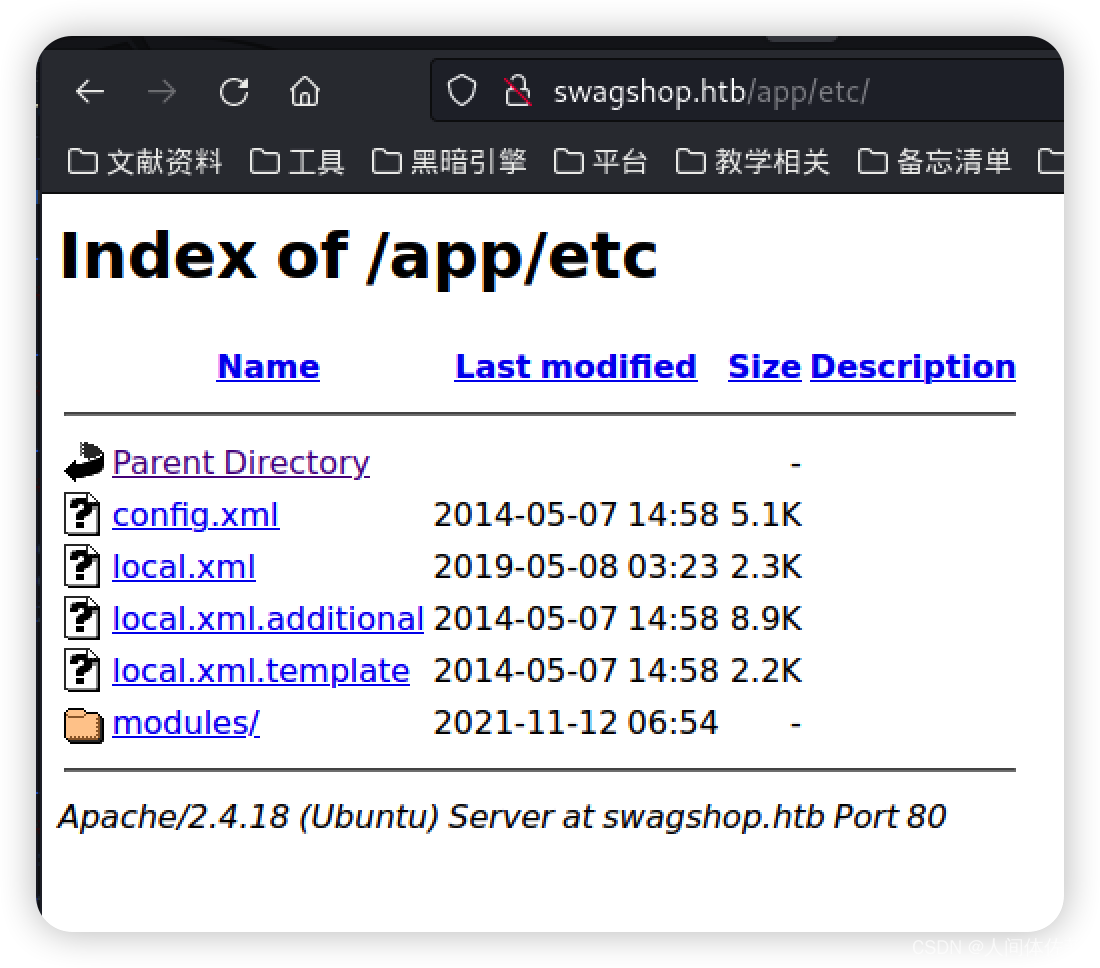The height and width of the screenshot is (968, 1100).
Task: Click the local.xml date 2019-05-08 03:23
Action: click(576, 567)
